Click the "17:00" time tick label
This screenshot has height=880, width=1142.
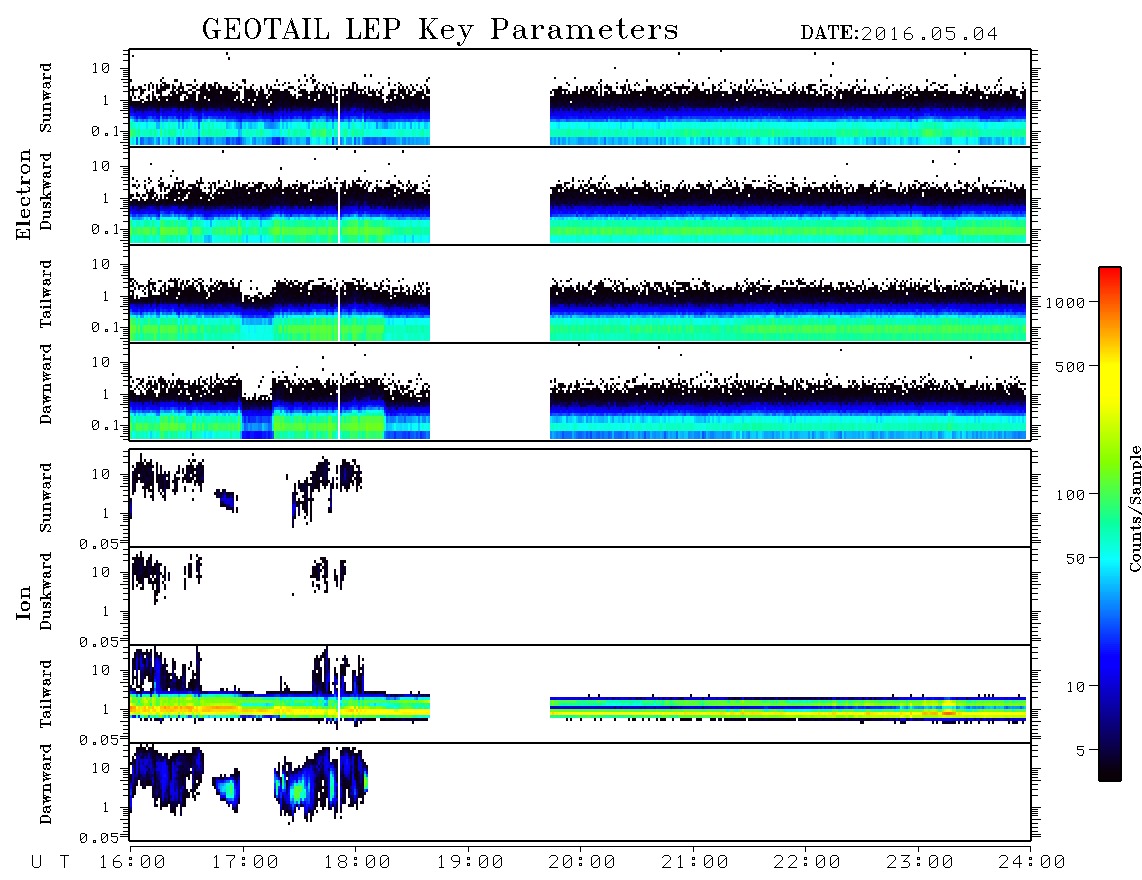(245, 862)
